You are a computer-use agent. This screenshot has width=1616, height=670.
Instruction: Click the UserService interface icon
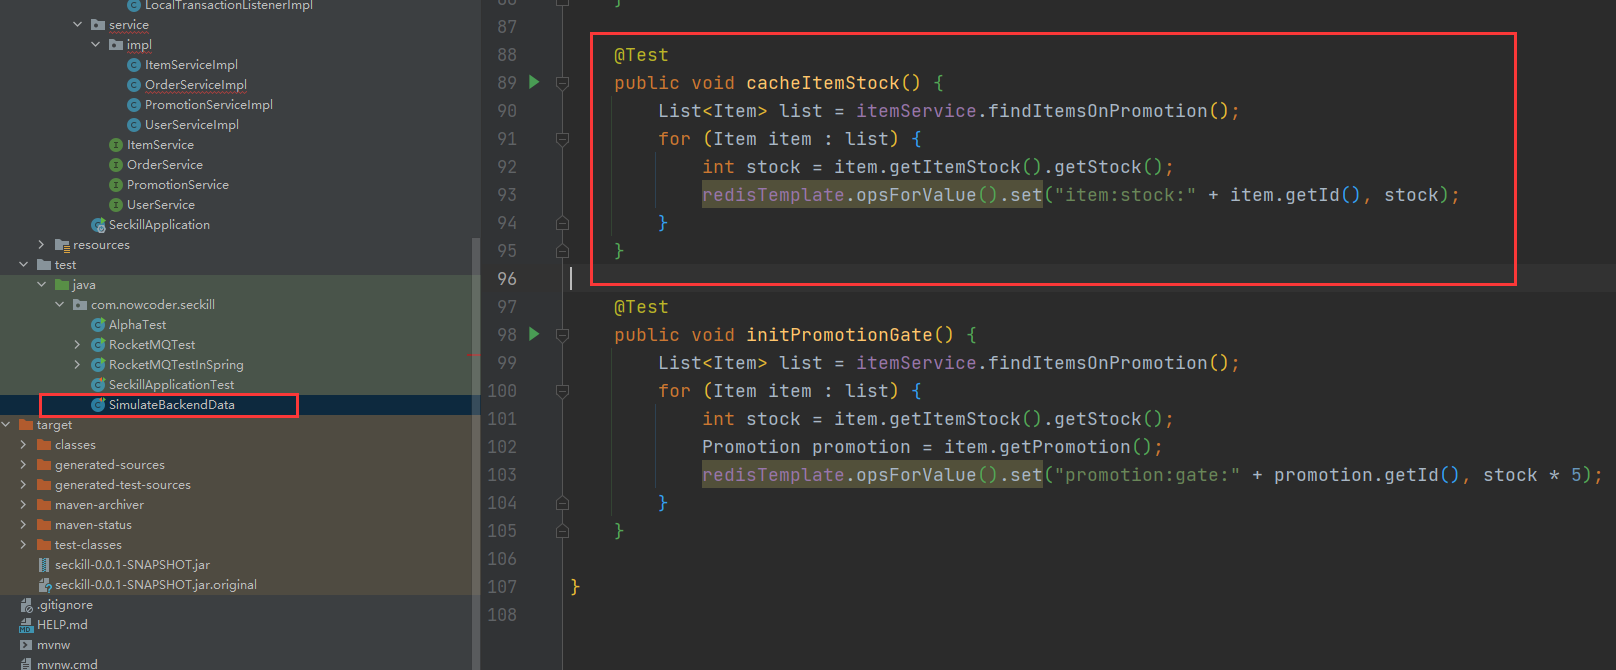tap(116, 205)
